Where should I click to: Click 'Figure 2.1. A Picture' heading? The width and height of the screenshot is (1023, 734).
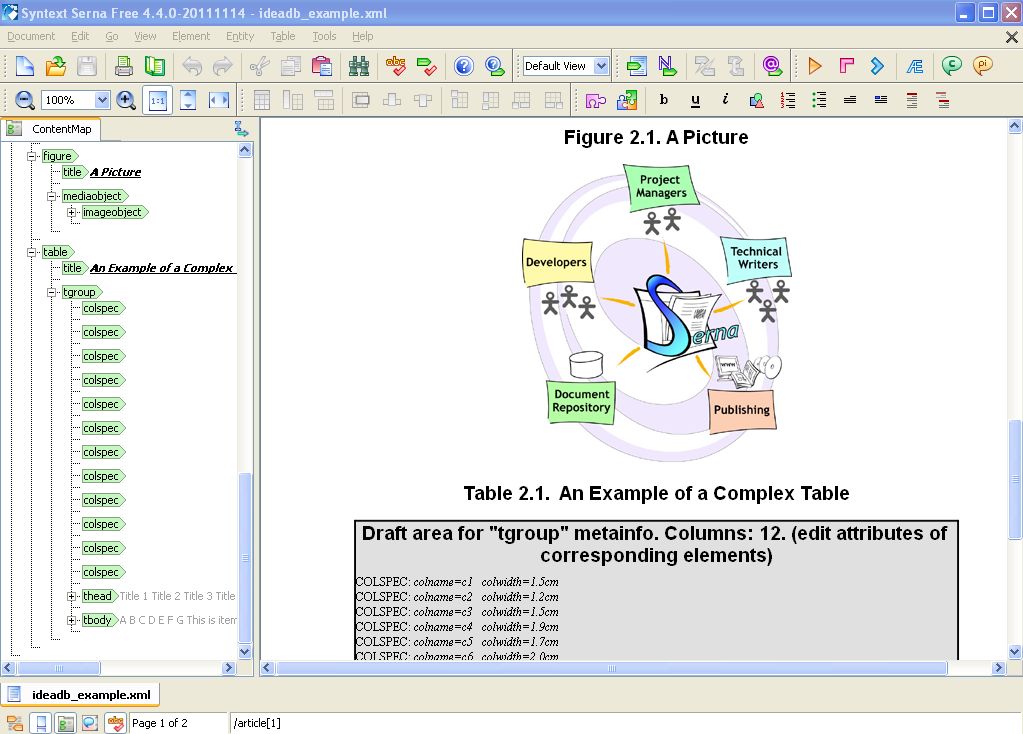click(656, 137)
